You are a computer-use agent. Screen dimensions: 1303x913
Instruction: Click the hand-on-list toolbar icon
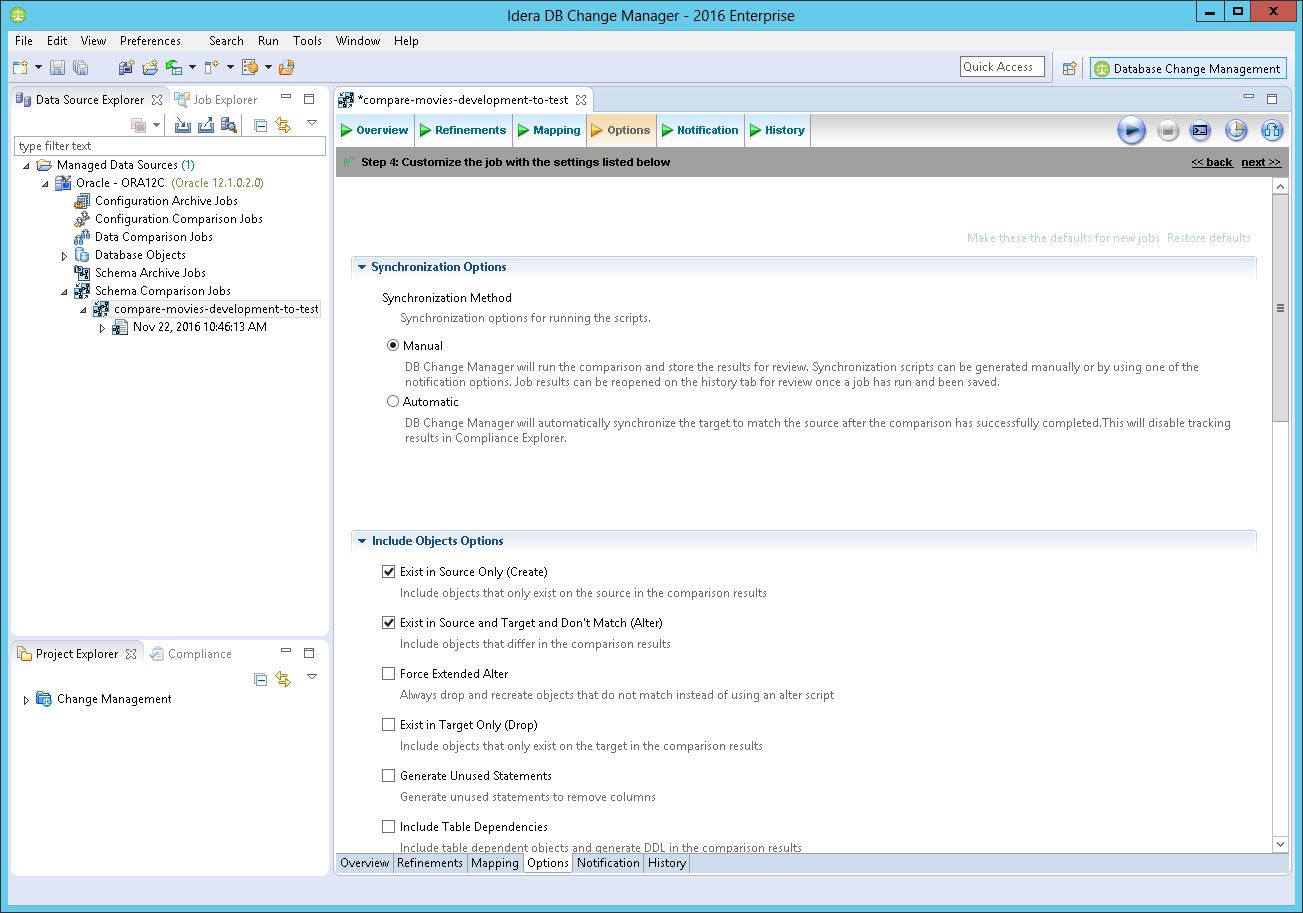click(250, 67)
